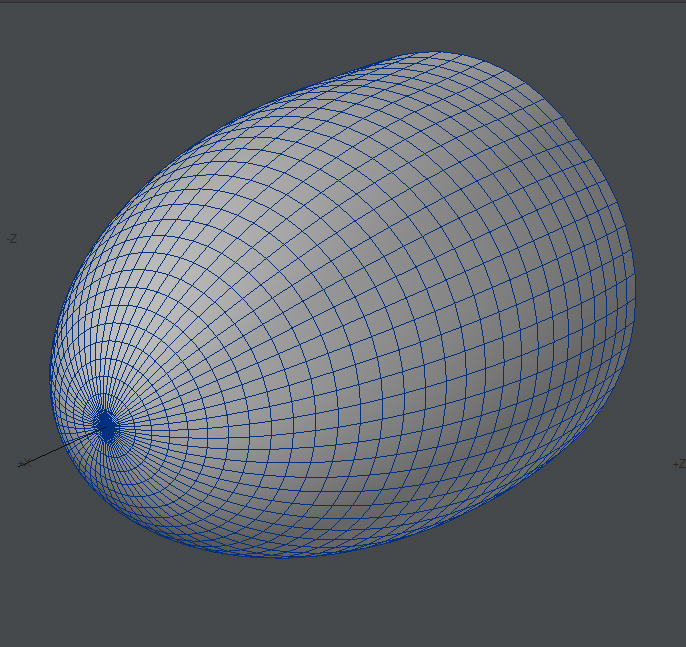Click the blunt right end of the egg

(632, 300)
